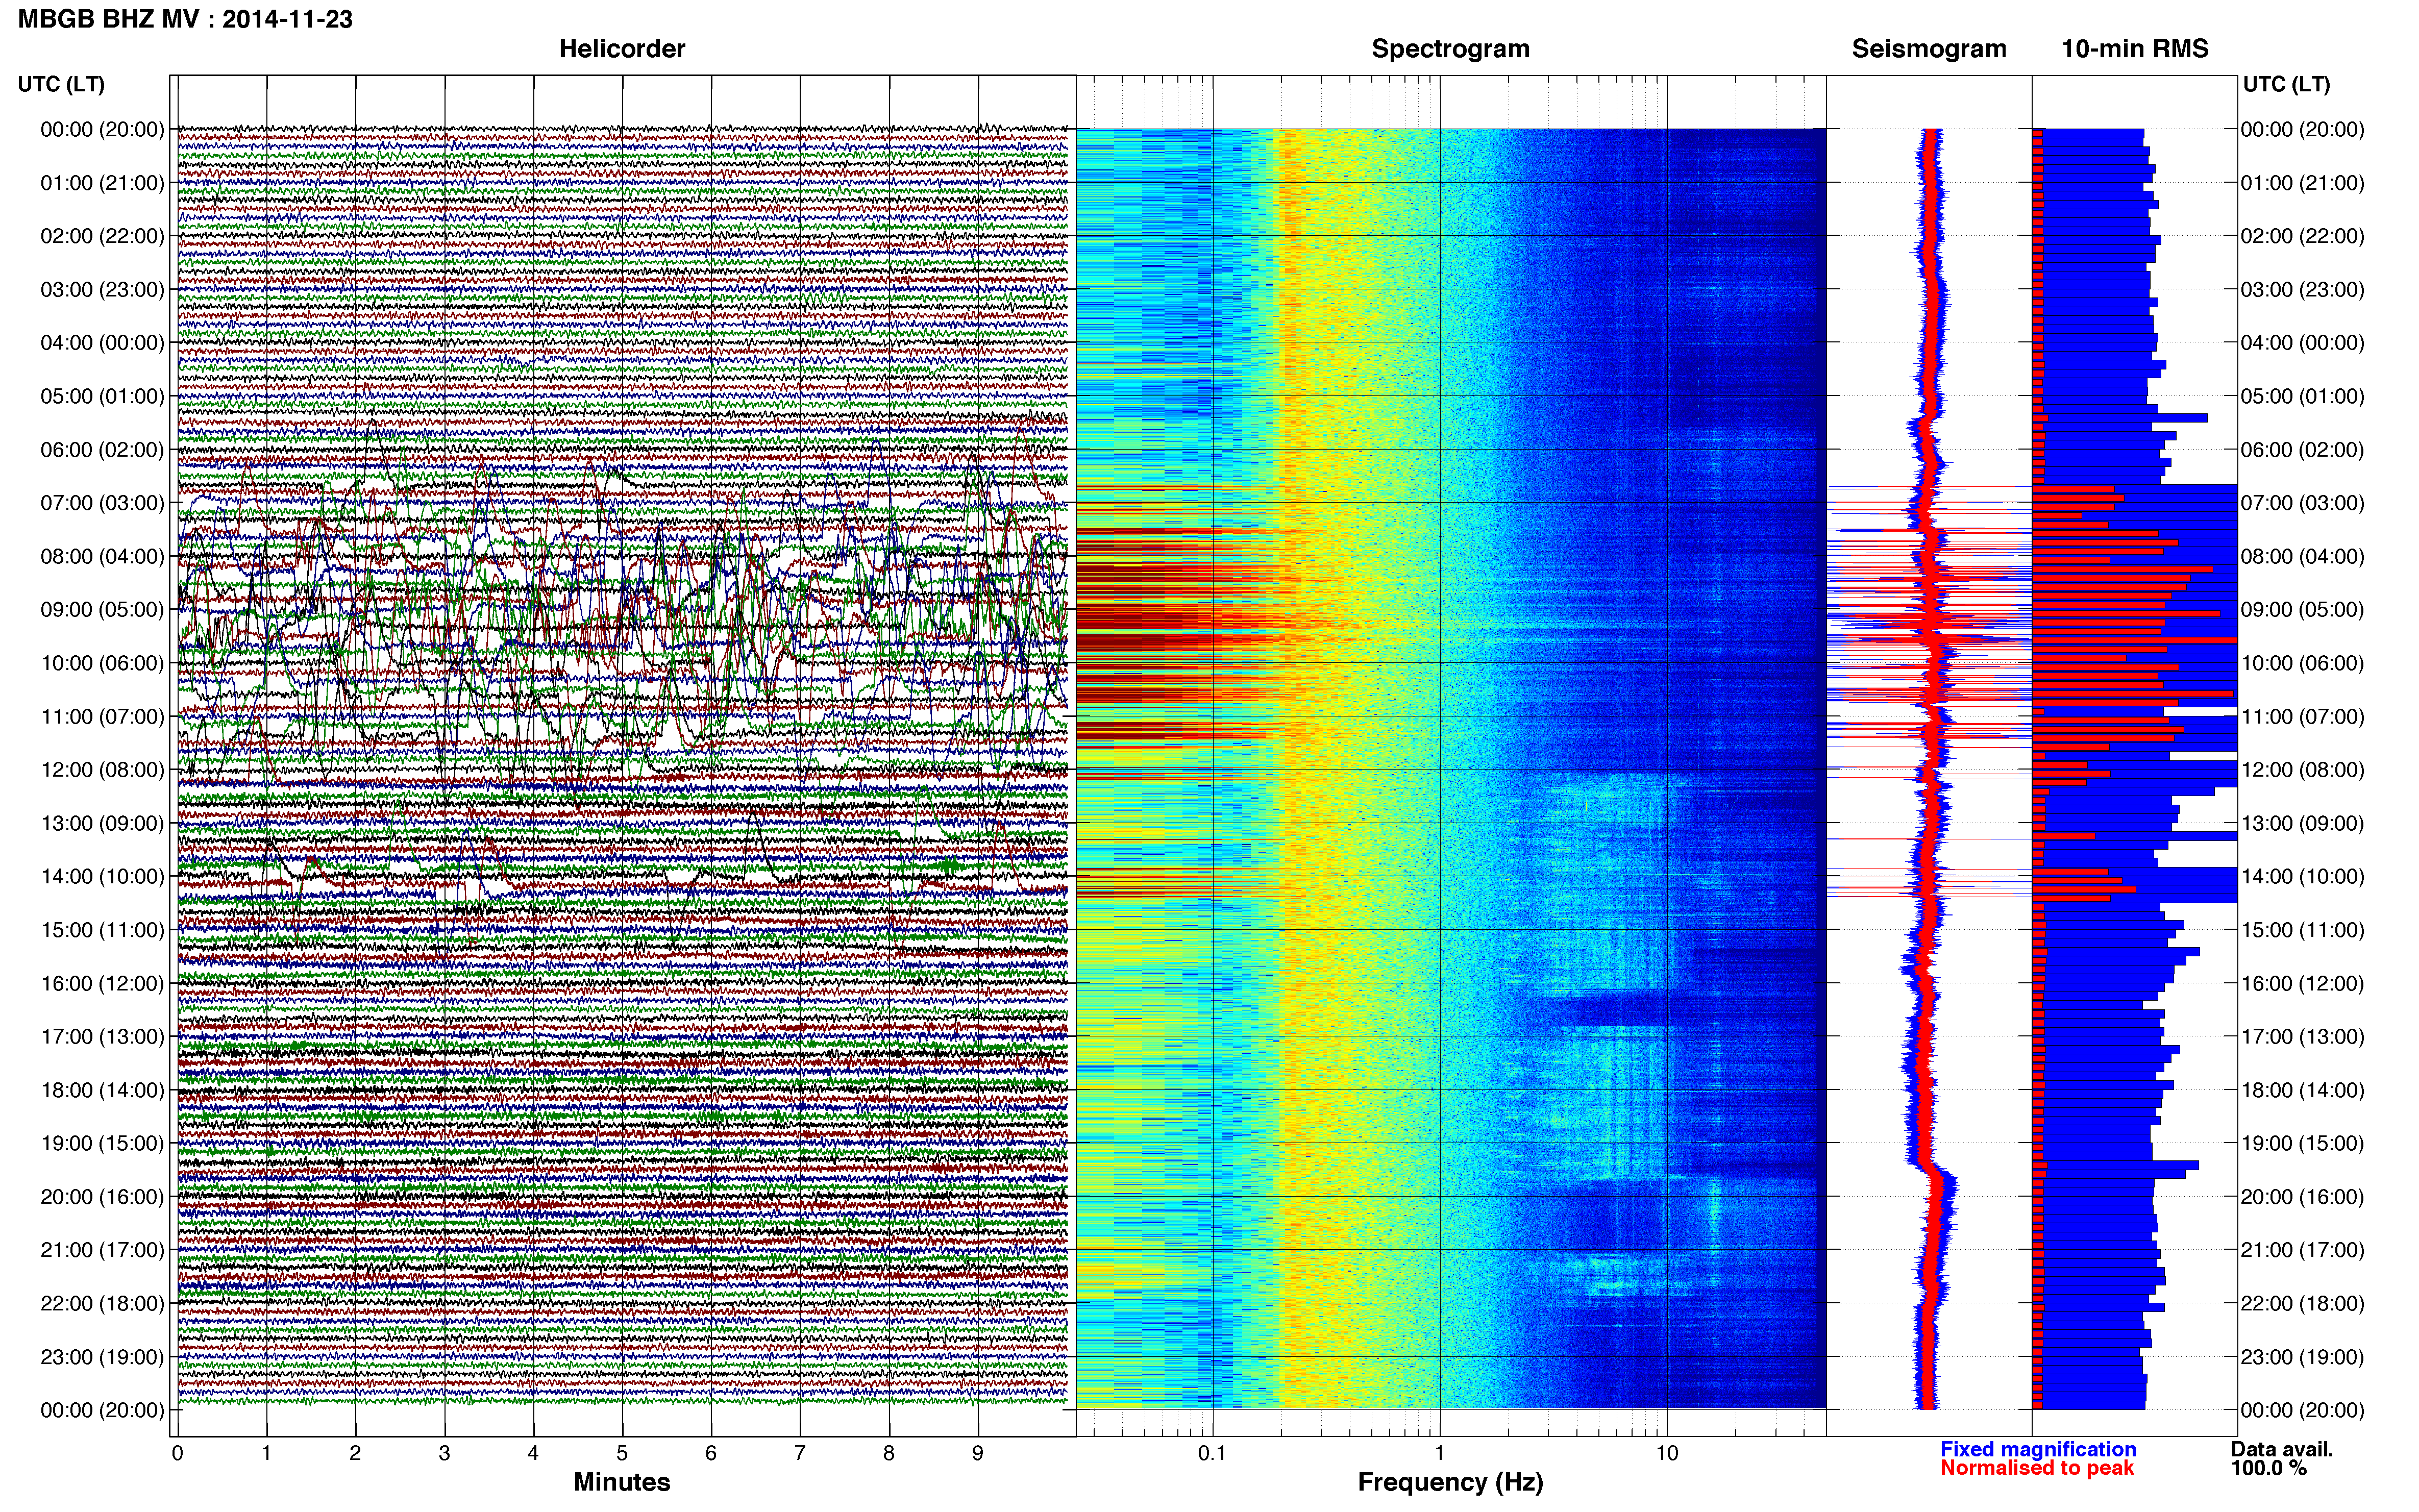Screen dimensions: 2419x1512
Task: Click '03:00 (23:00)' on the Helicorder time axis
Action: coord(102,290)
